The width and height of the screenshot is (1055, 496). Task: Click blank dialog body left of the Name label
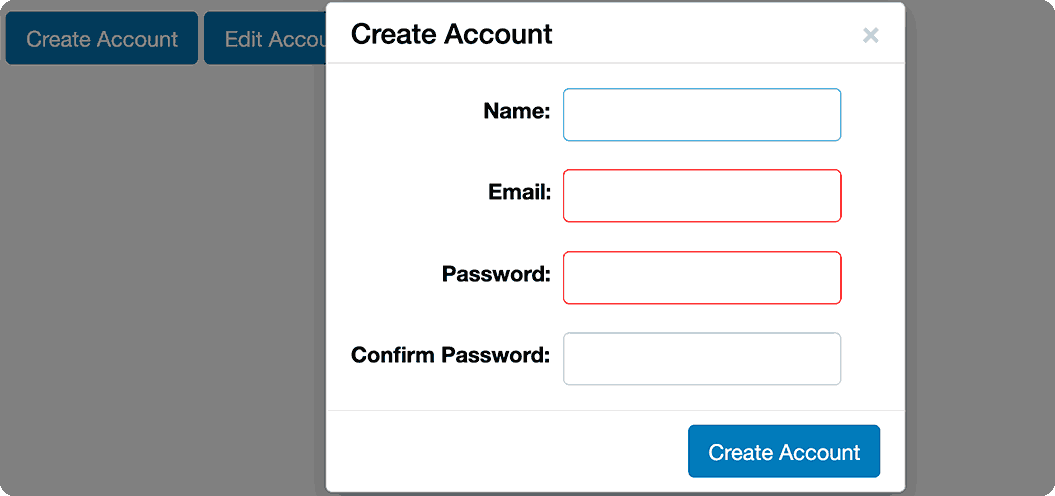coord(400,112)
